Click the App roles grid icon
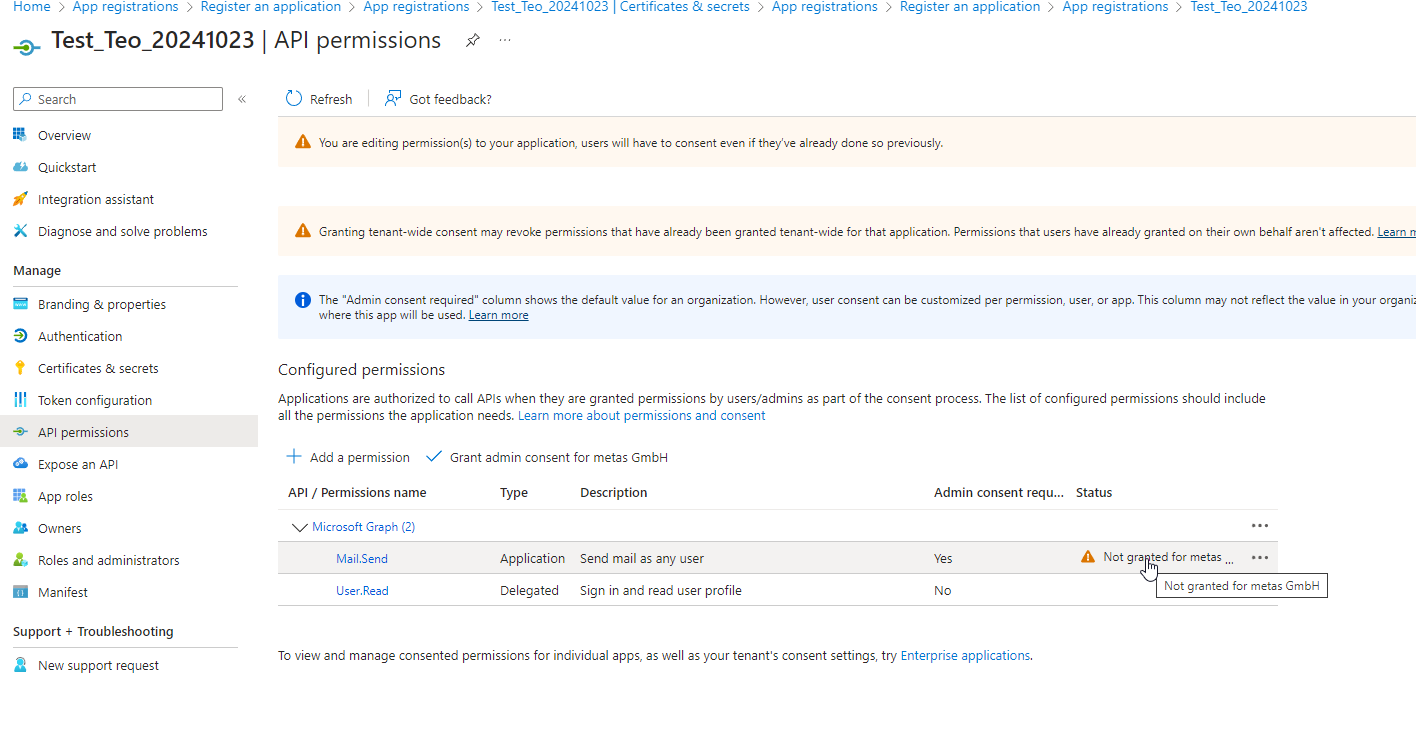 click(20, 496)
